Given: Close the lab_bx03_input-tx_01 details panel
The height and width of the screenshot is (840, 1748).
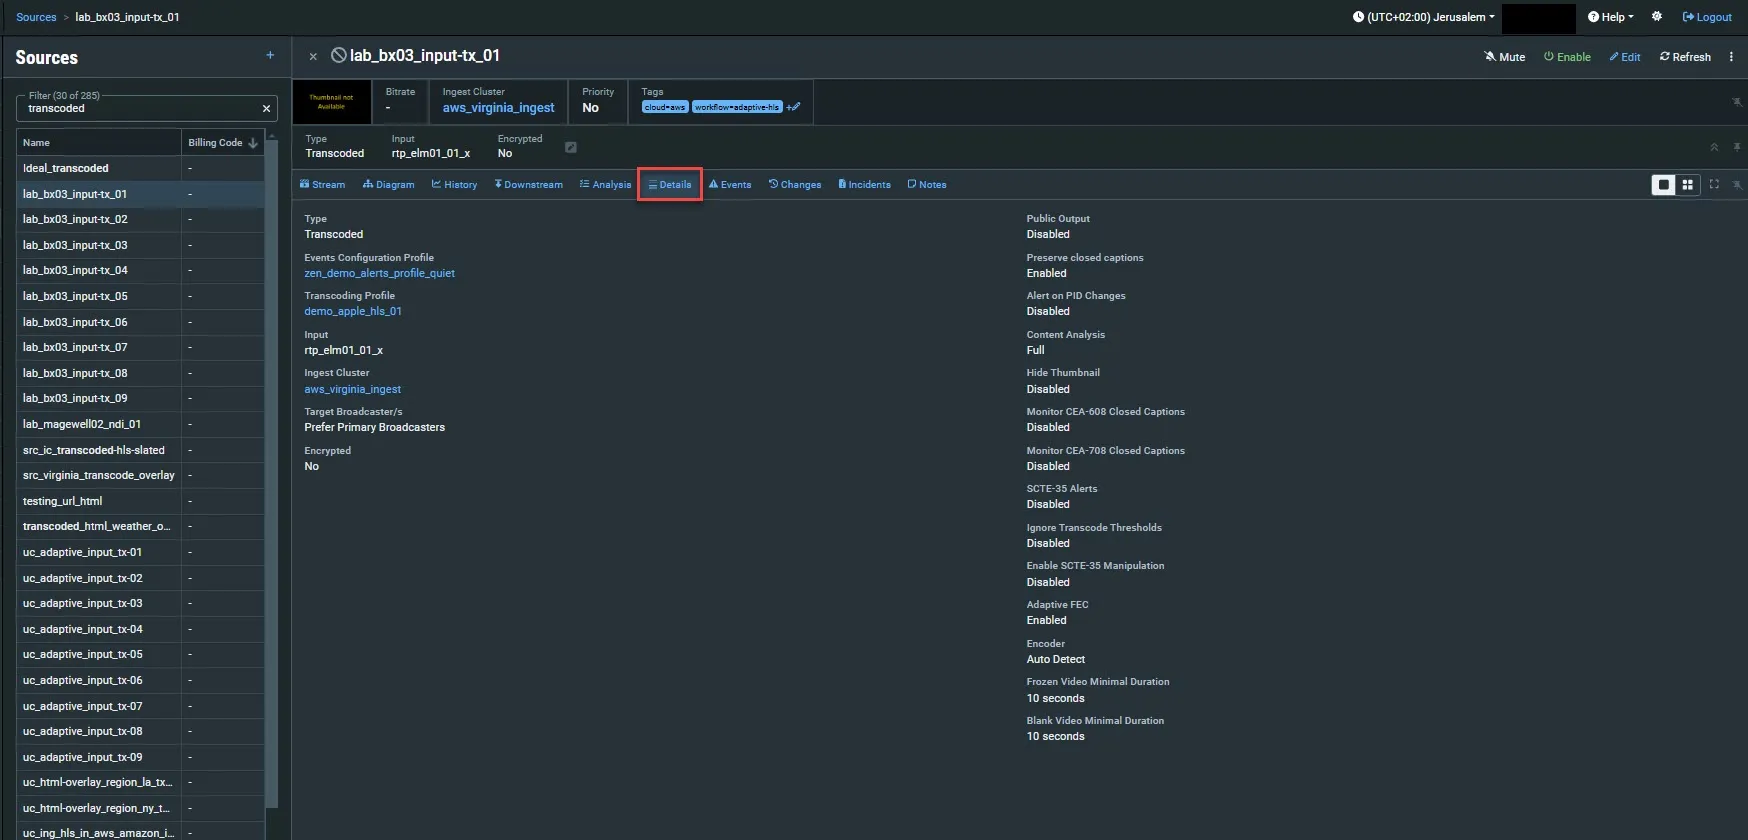Looking at the screenshot, I should [x=313, y=57].
